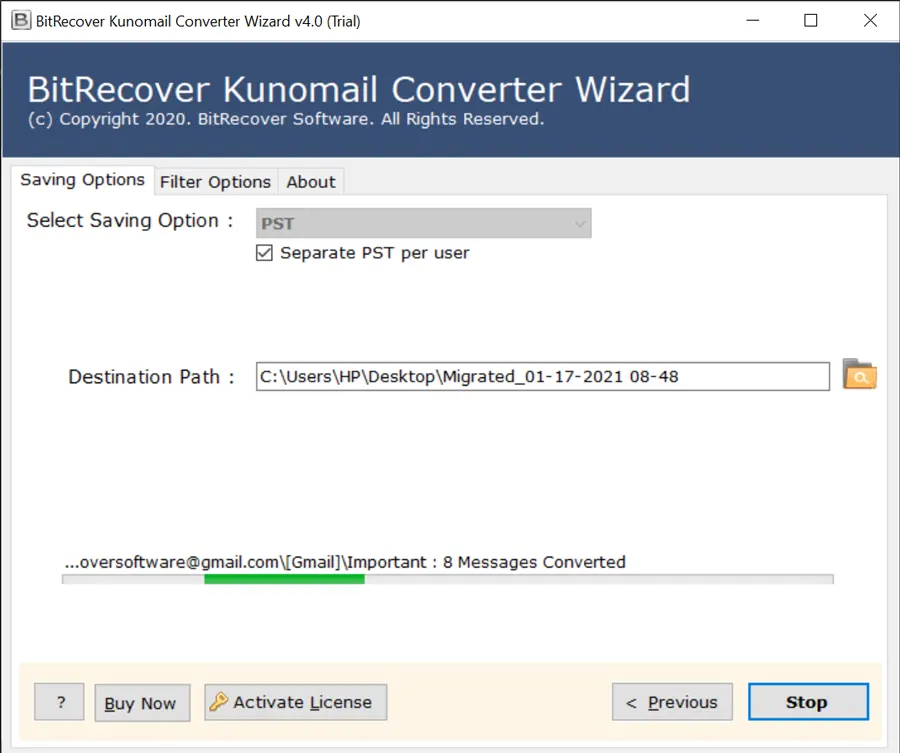
Task: Open the Filter Options tab
Action: pyautogui.click(x=215, y=182)
